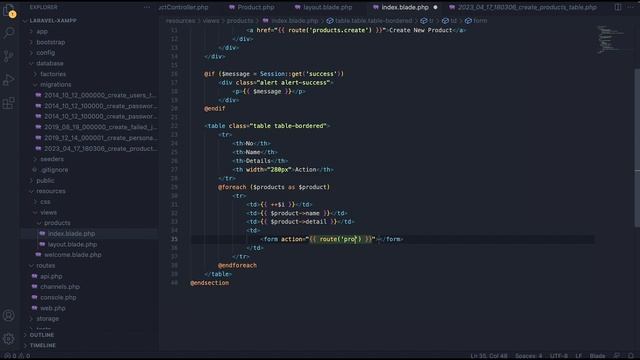The height and width of the screenshot is (360, 640).
Task: Click table symbol icon in breadcrumb
Action: click(330, 20)
